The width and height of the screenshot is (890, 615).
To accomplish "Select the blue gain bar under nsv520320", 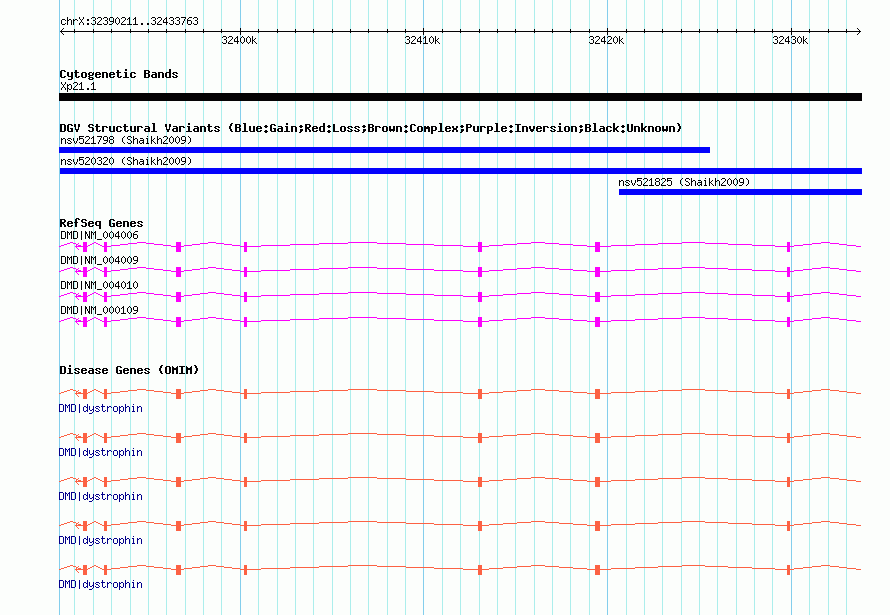I will point(460,171).
